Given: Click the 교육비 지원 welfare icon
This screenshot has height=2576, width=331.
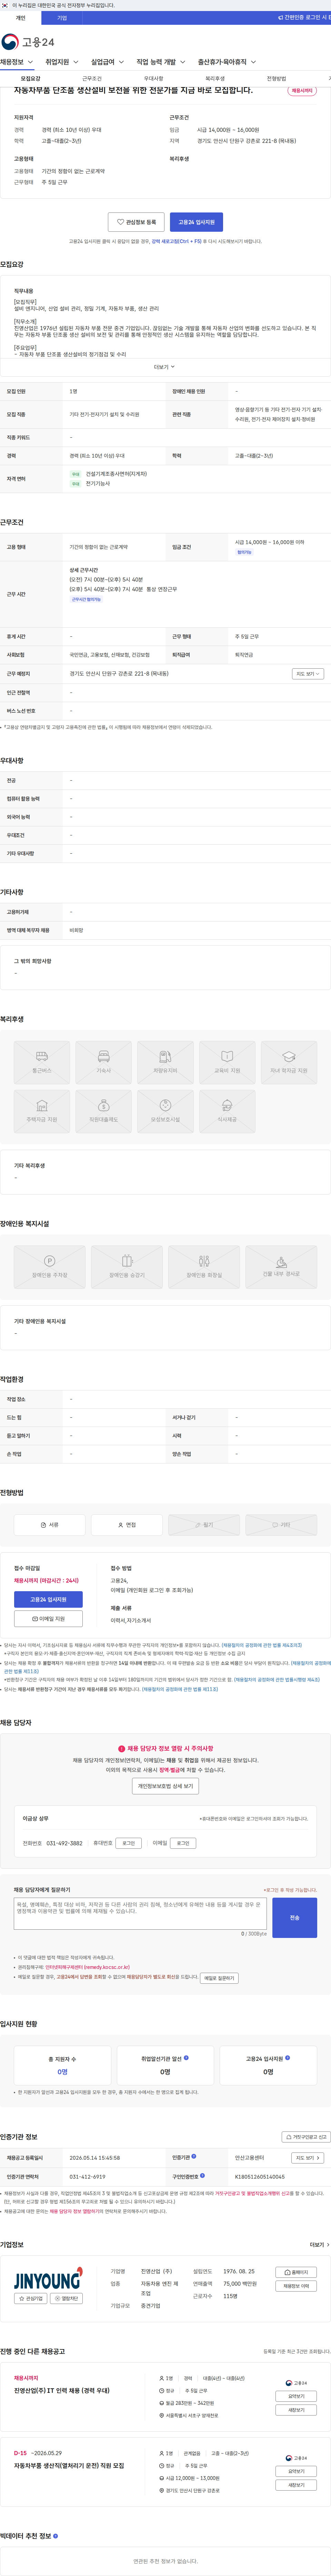Looking at the screenshot, I should point(227,1062).
